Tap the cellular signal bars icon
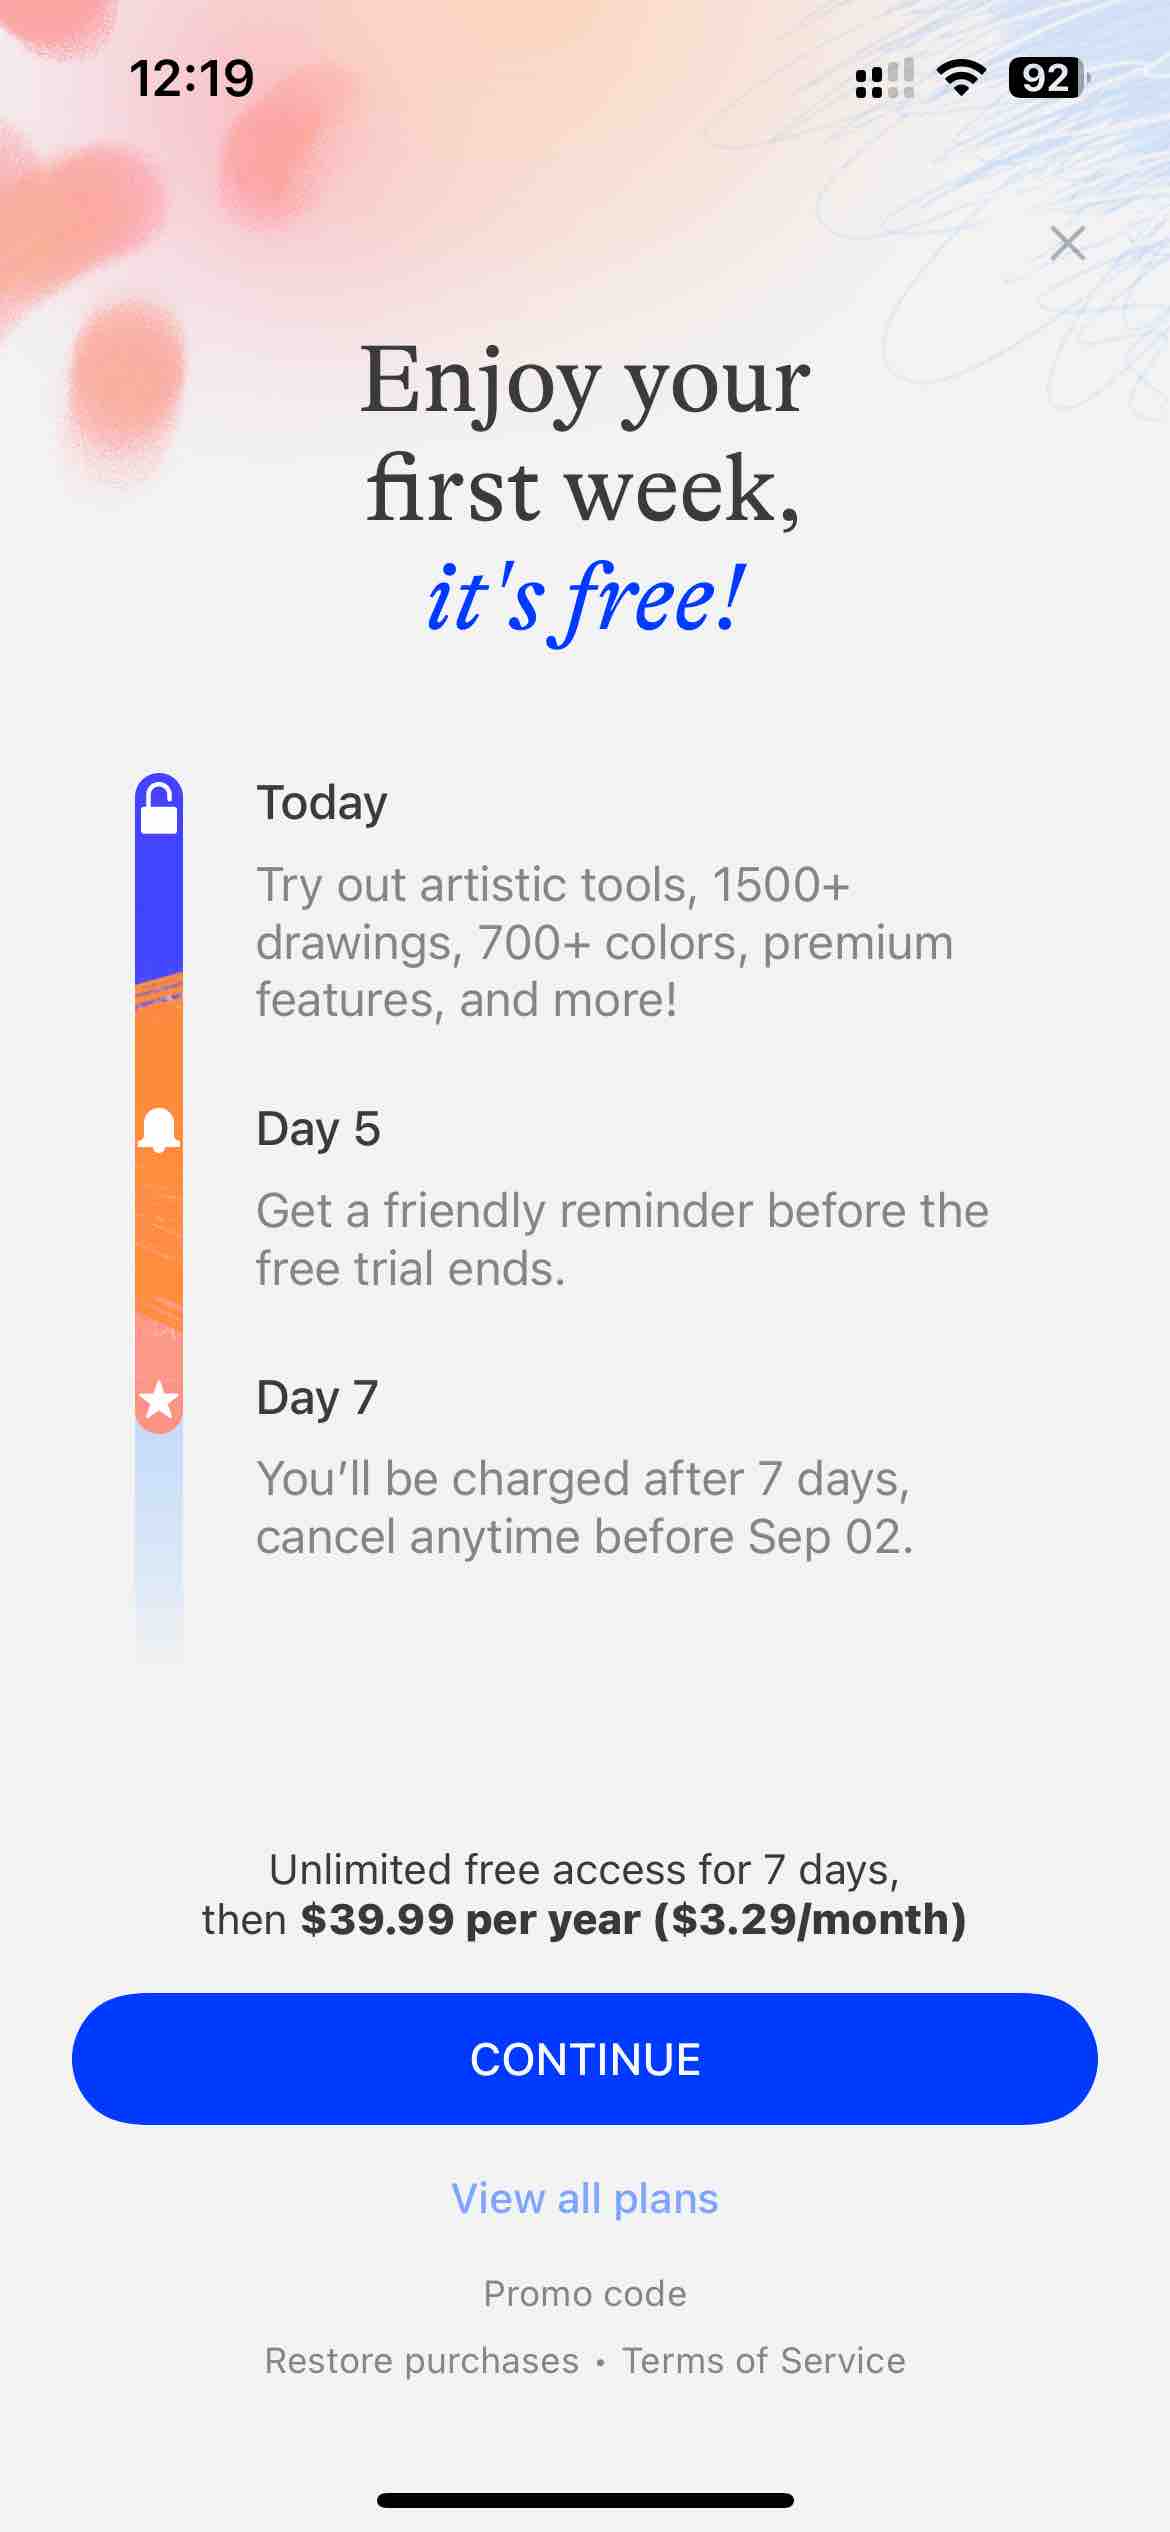 (x=885, y=78)
